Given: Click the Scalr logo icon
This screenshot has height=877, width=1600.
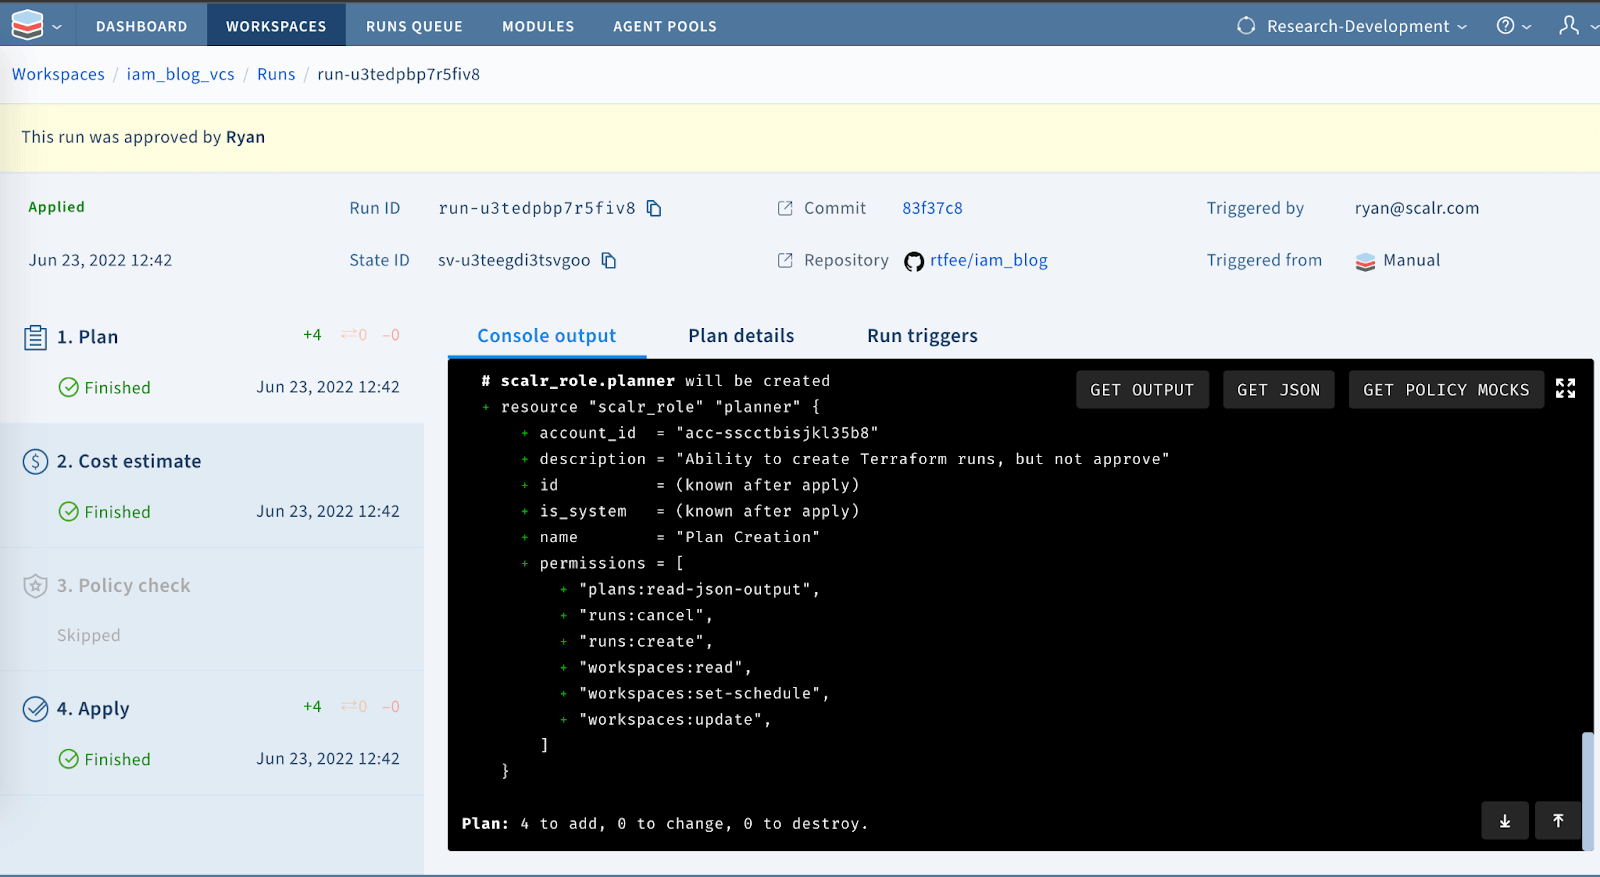Looking at the screenshot, I should (x=27, y=25).
